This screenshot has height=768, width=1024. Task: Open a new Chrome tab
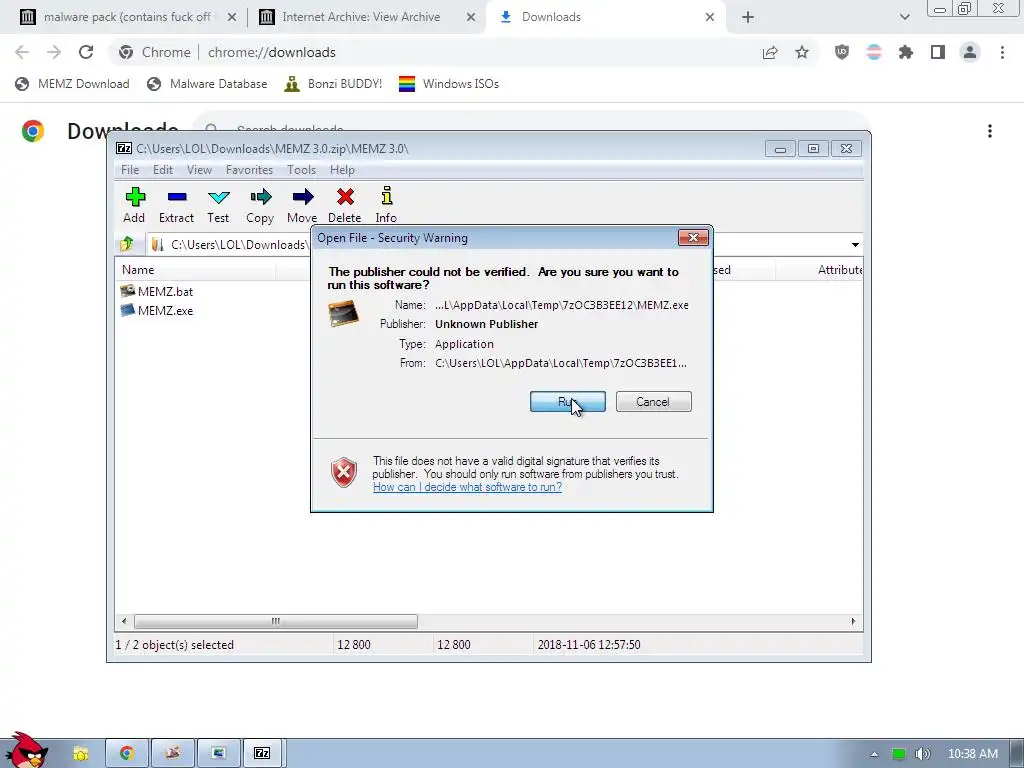click(x=748, y=17)
